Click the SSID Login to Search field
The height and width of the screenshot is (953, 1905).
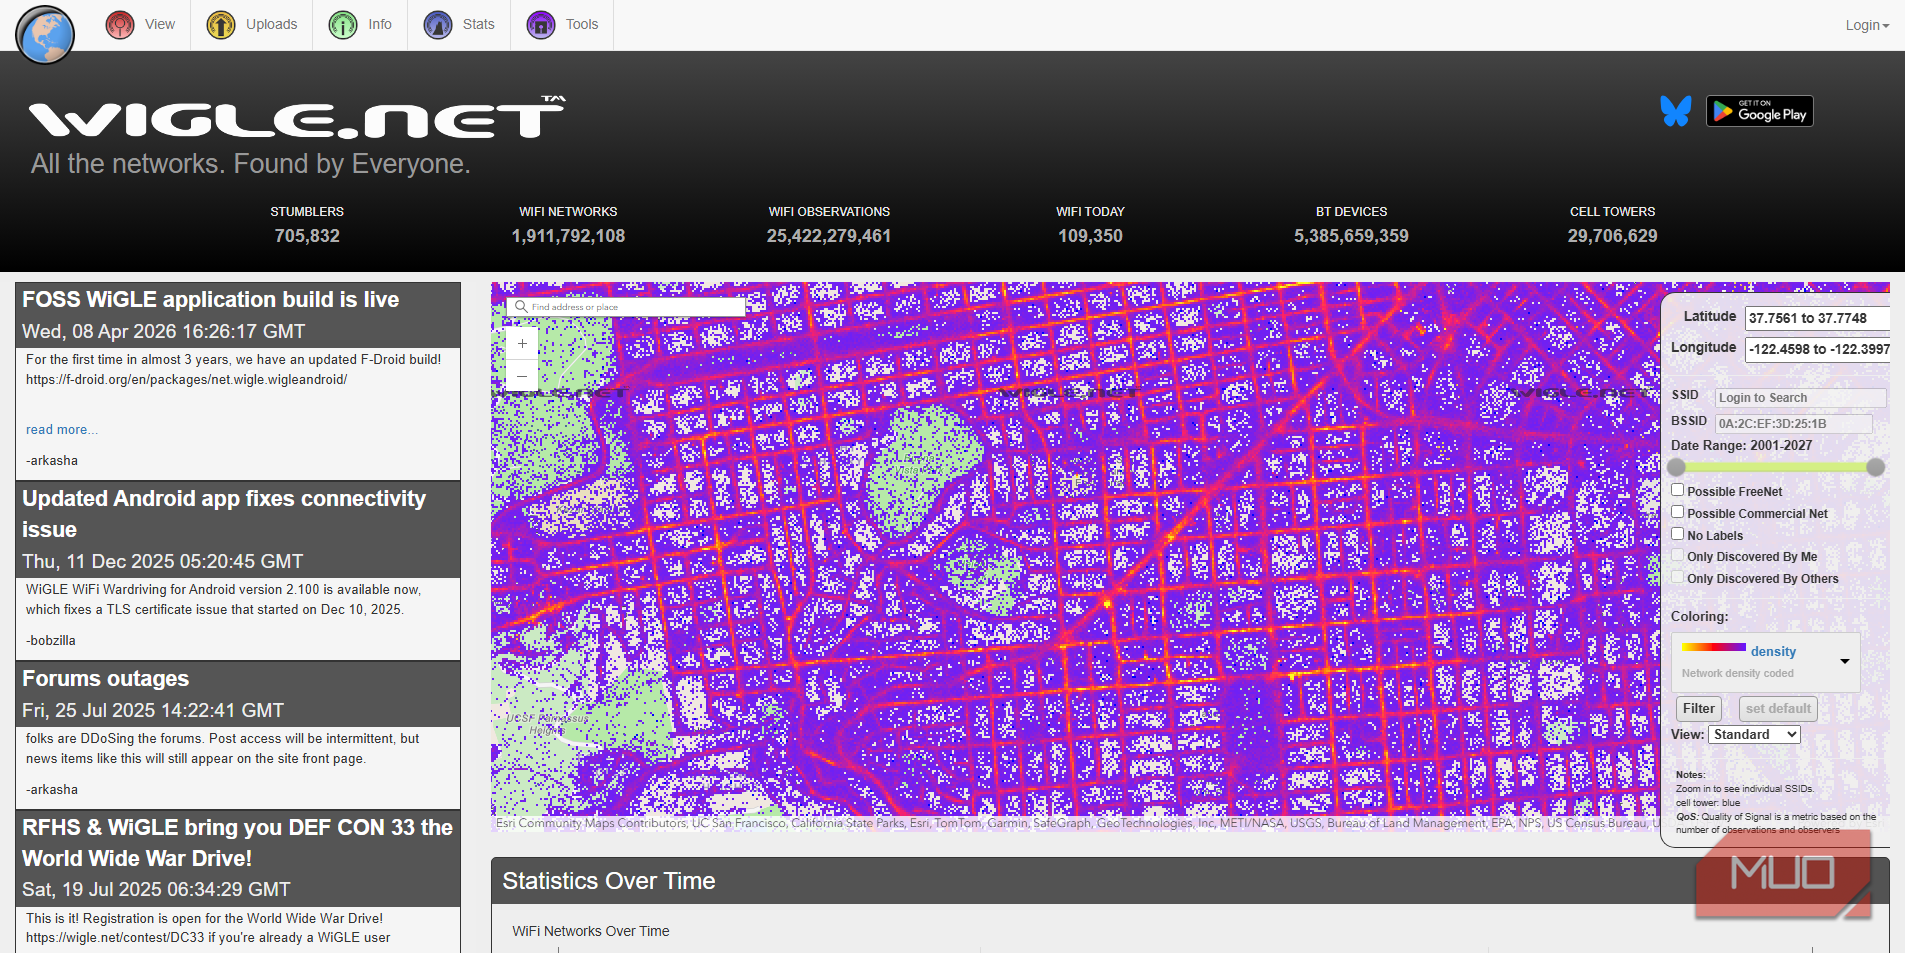(x=1800, y=397)
